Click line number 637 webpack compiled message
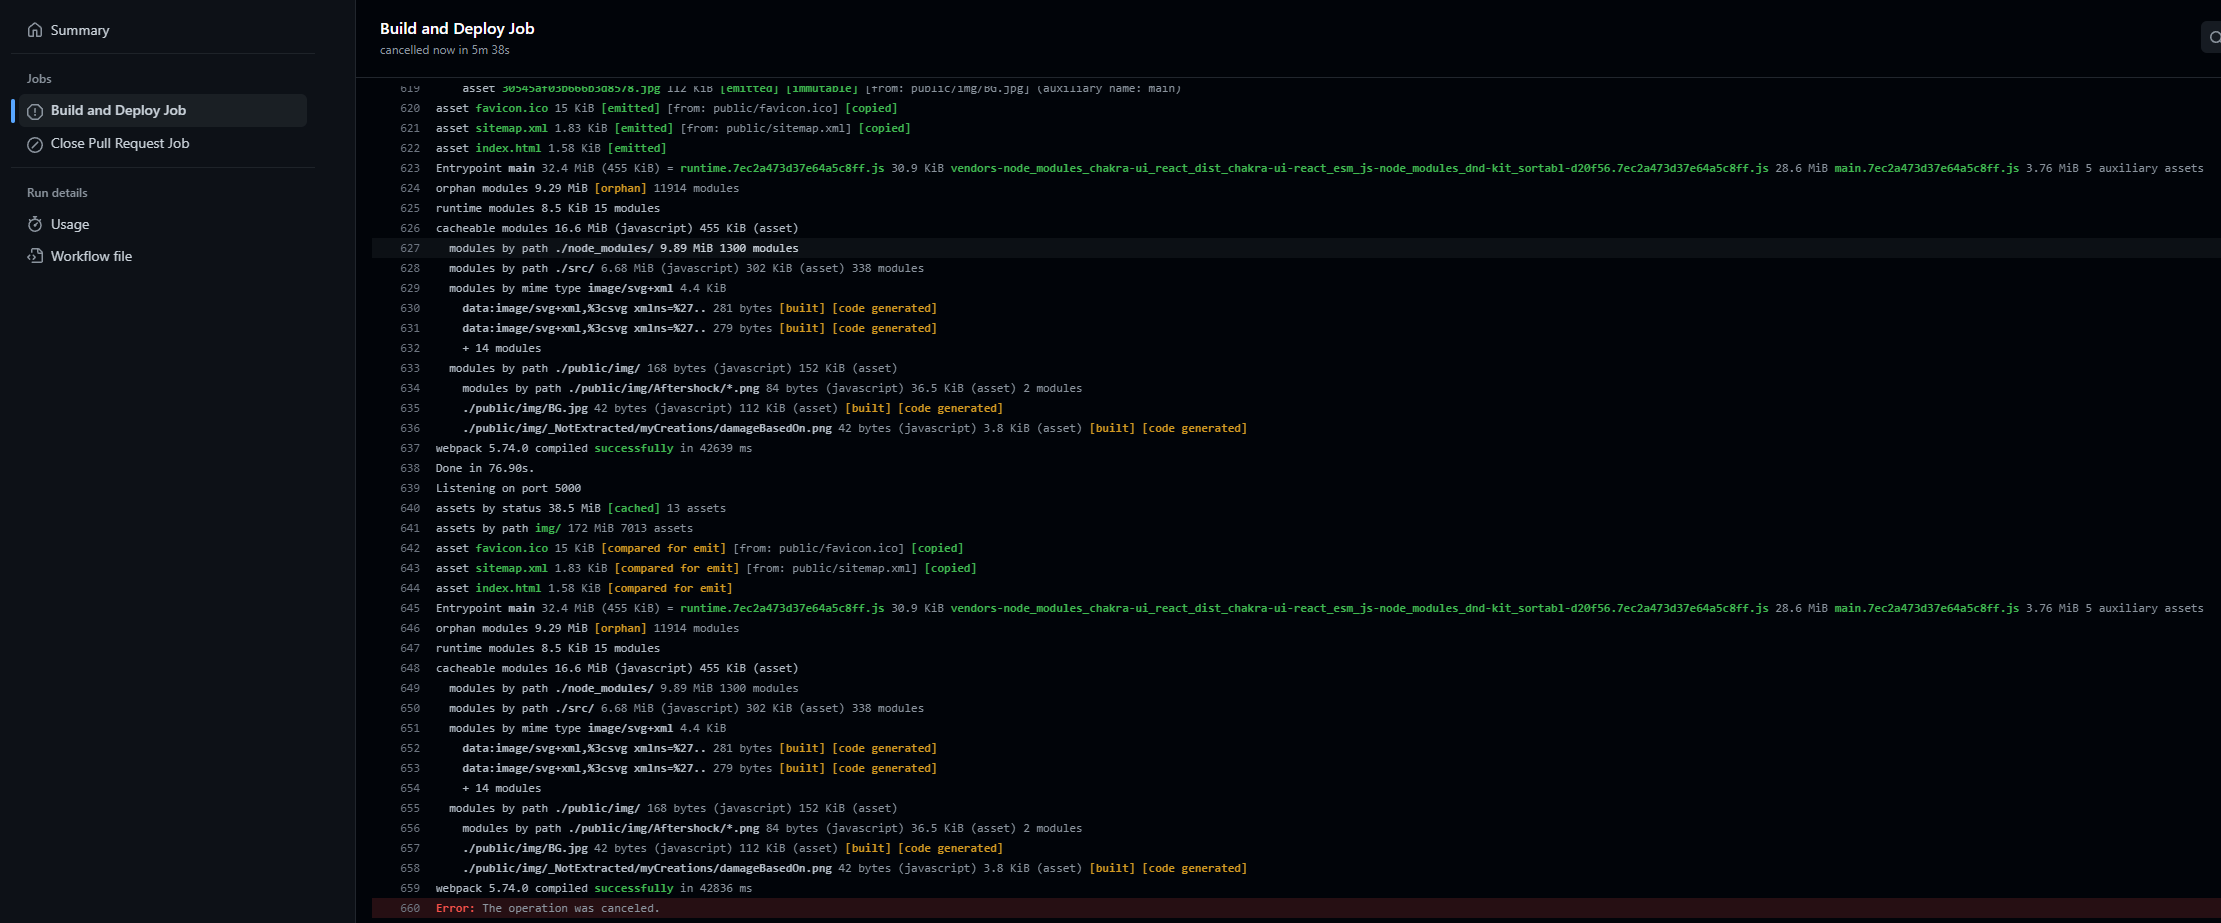 (410, 448)
